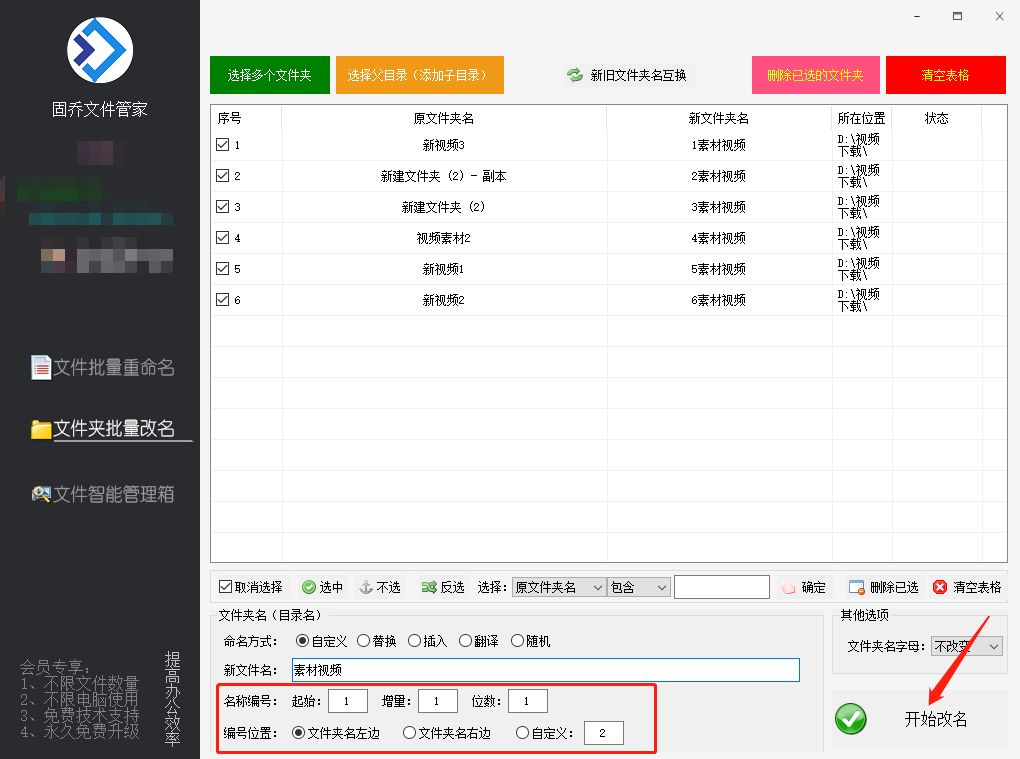Click the cell 新视频1

click(444, 269)
